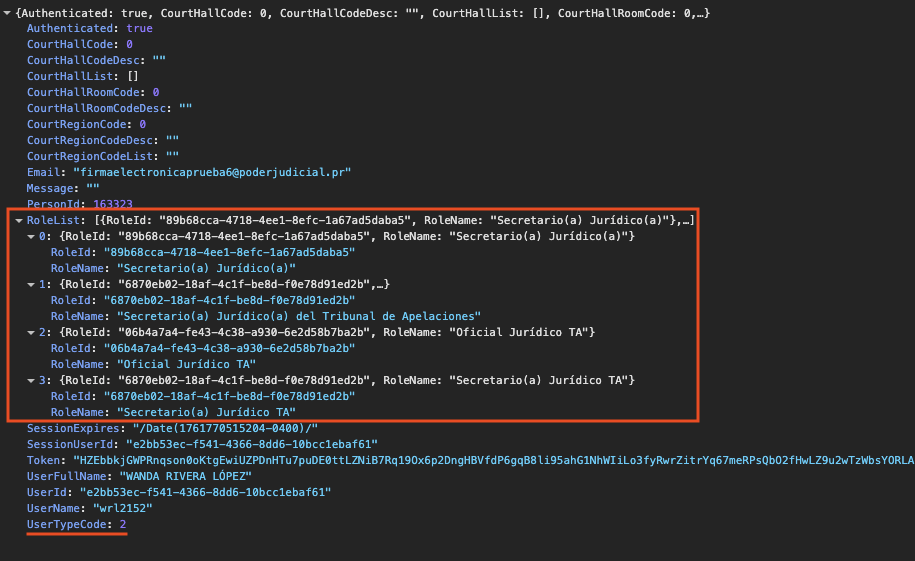Select the SessionUserId GUID string
The image size is (915, 561).
250,444
